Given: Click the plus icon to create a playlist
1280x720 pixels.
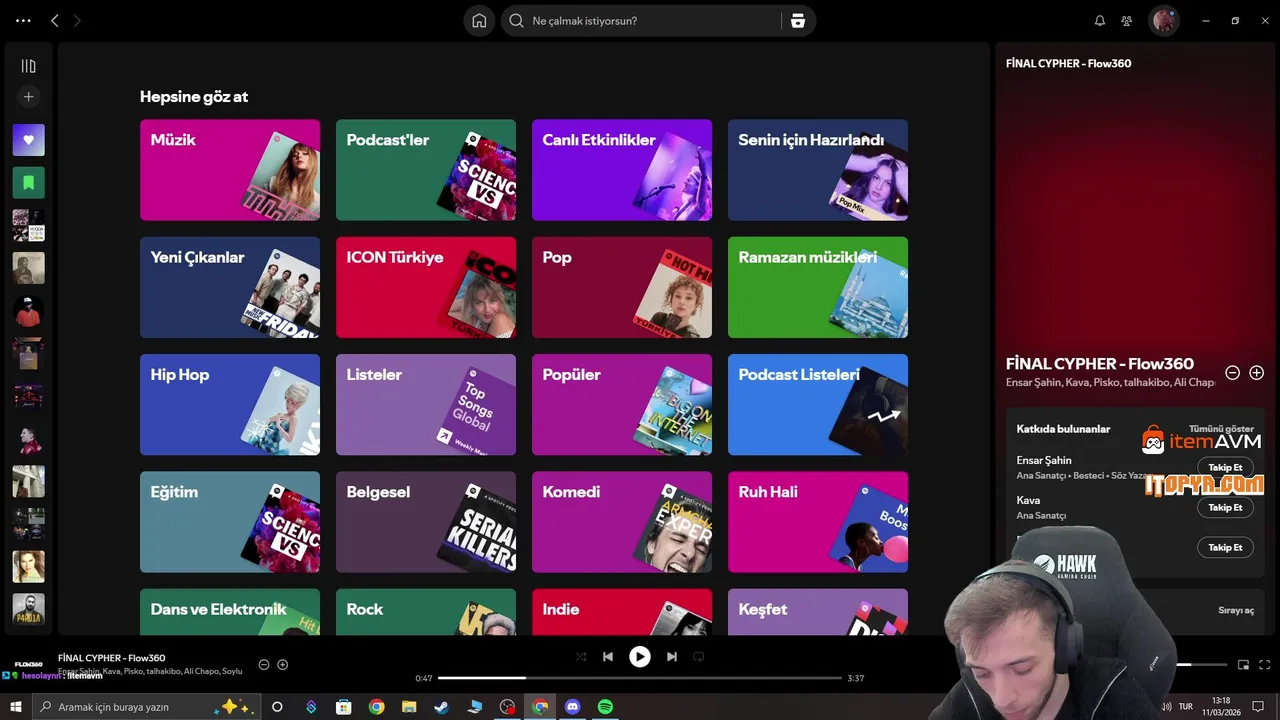Looking at the screenshot, I should pos(28,97).
